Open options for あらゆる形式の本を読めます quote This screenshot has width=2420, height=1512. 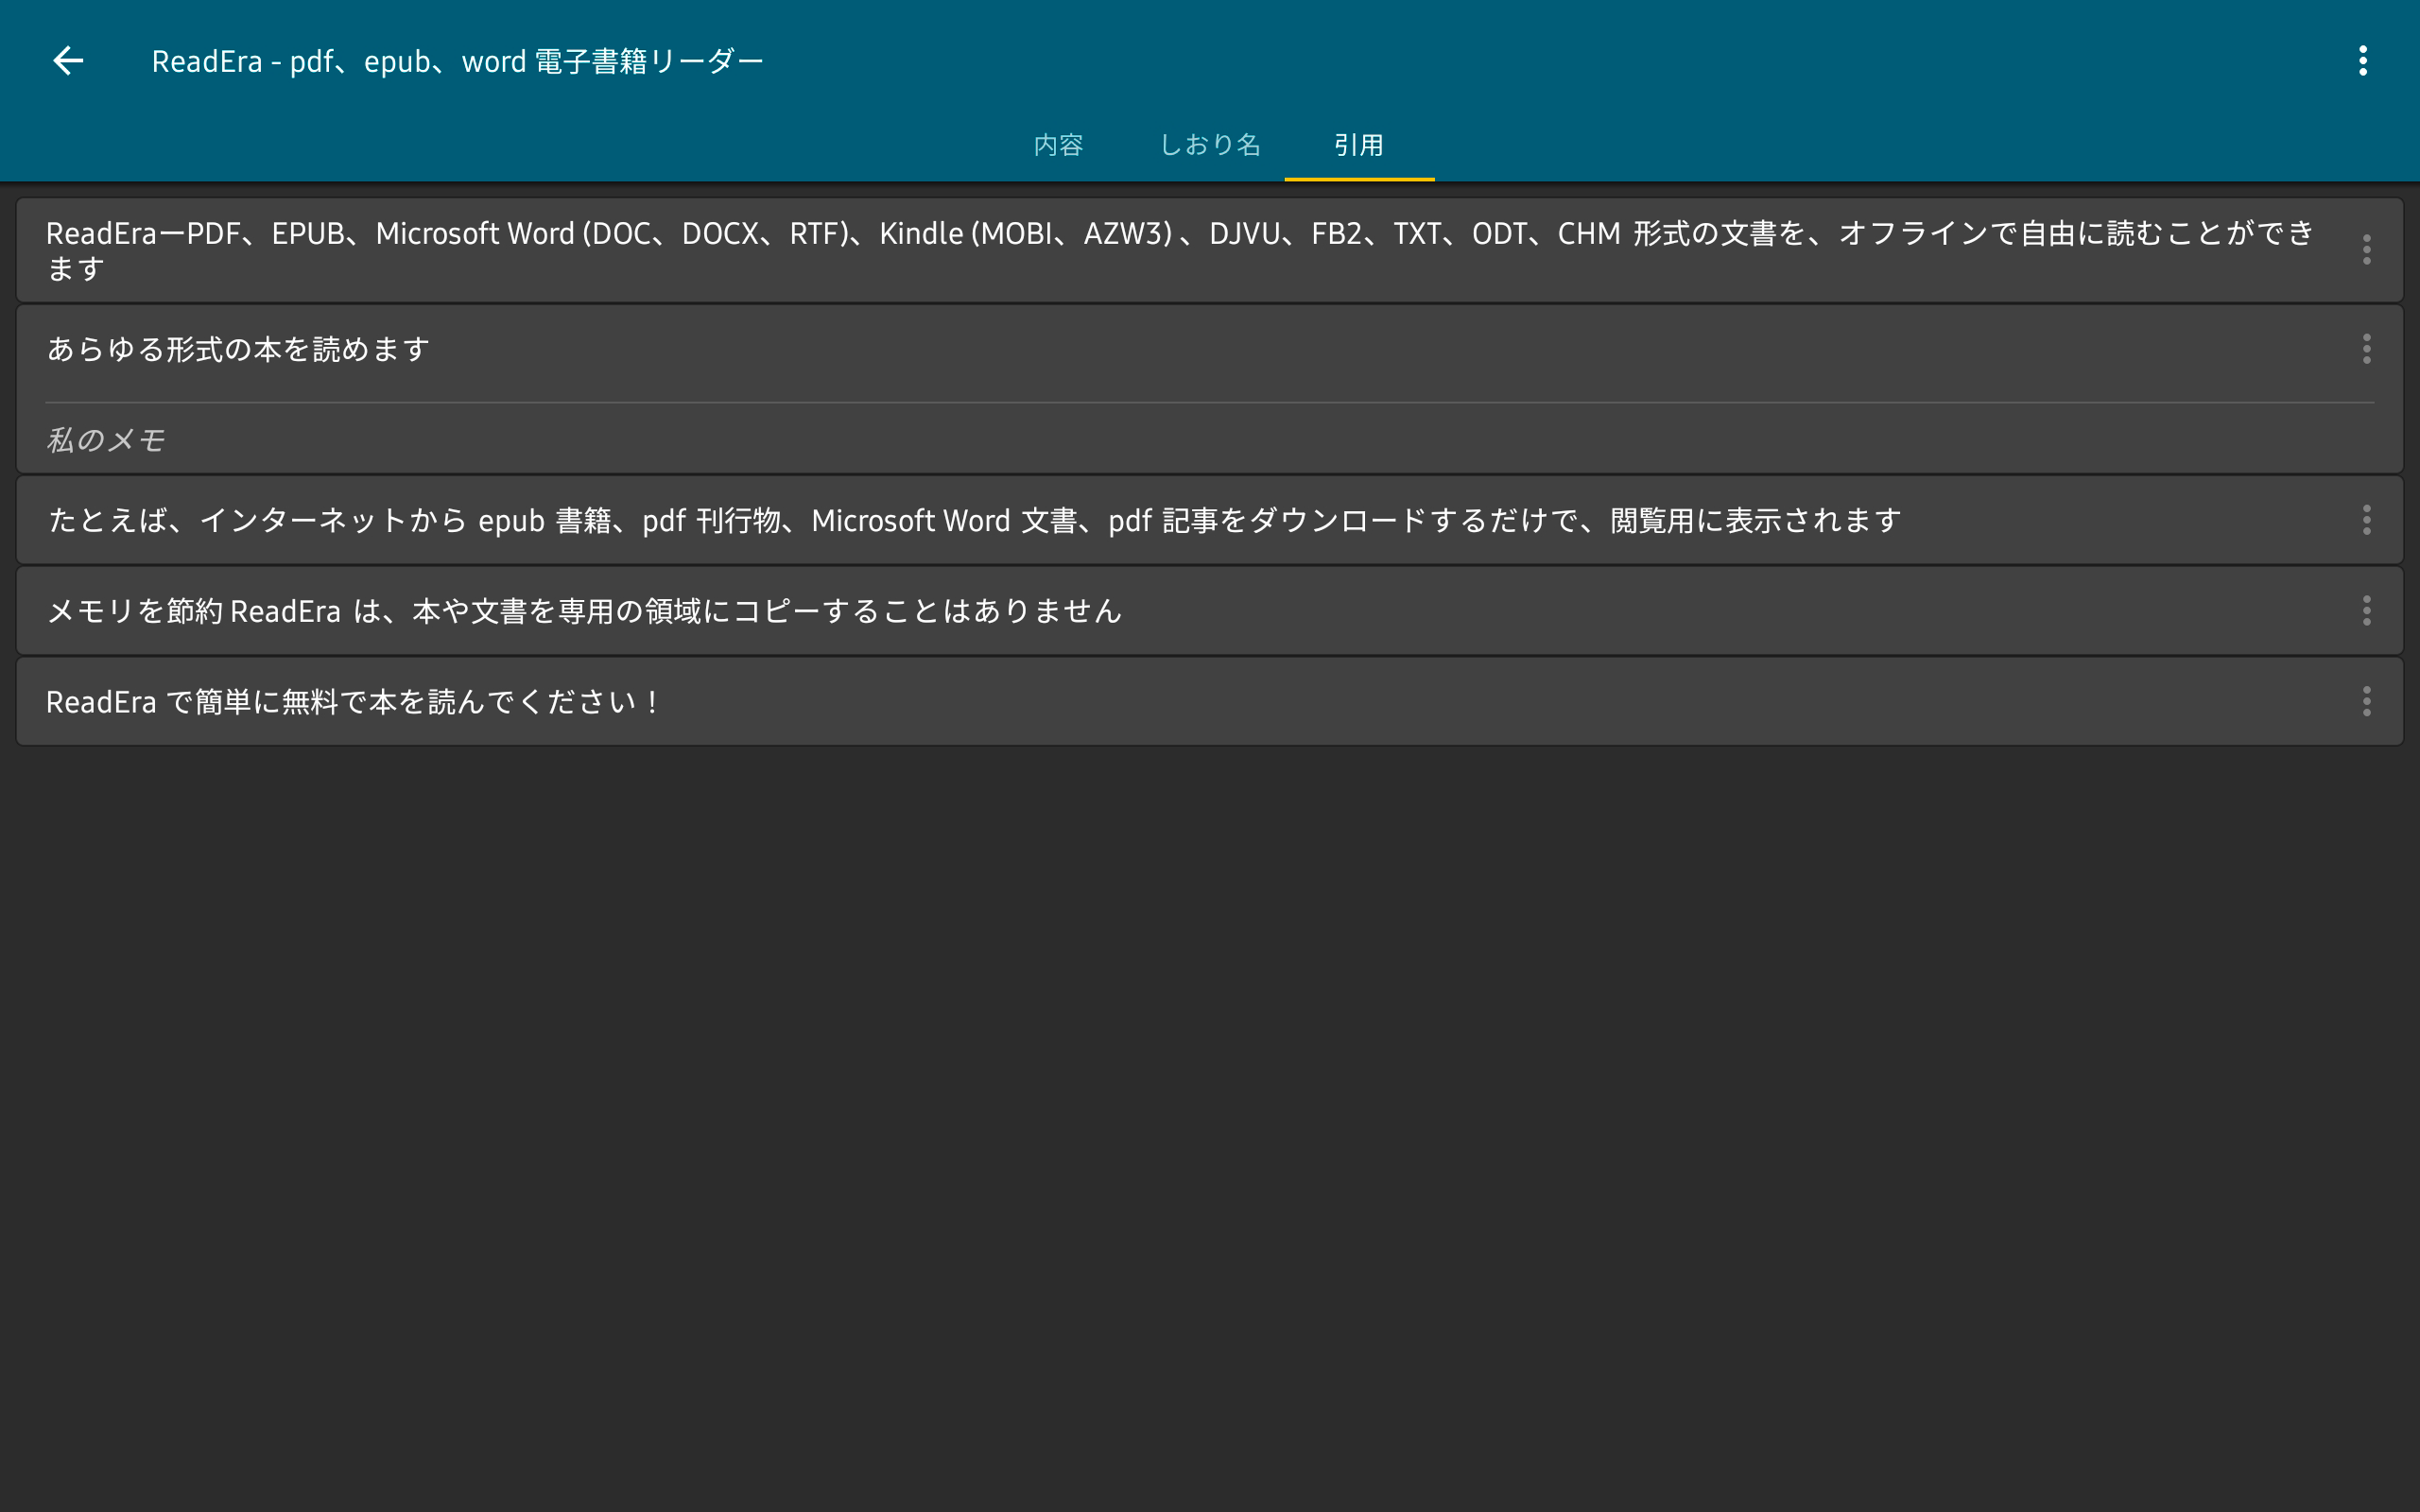(2366, 349)
